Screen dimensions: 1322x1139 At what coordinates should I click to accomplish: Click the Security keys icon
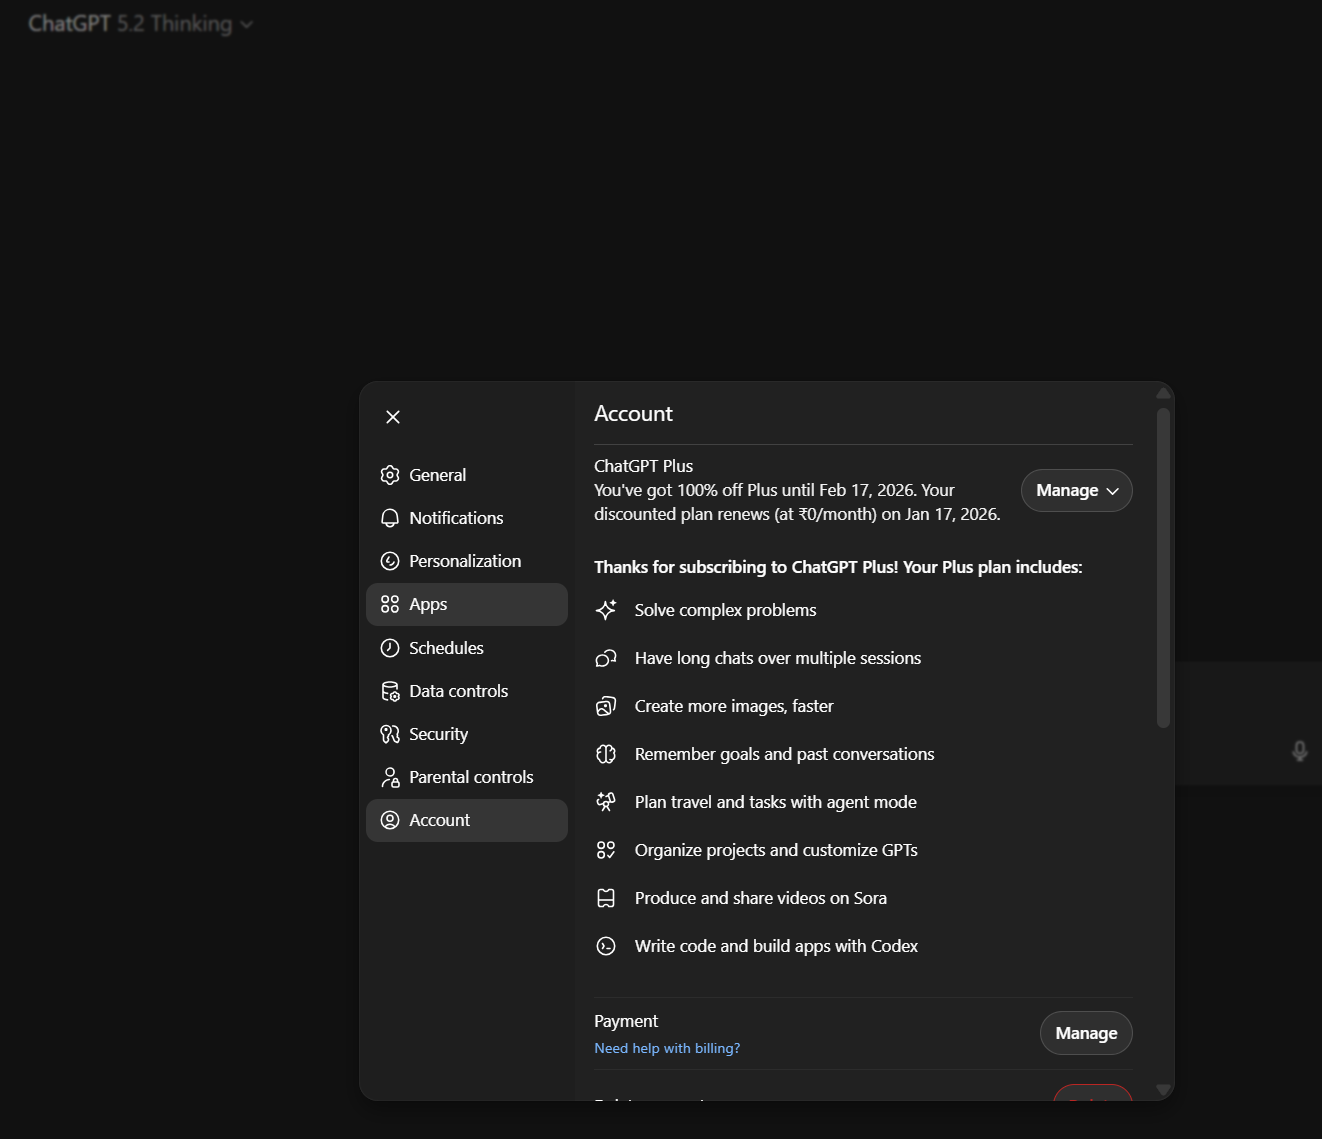[x=390, y=734]
